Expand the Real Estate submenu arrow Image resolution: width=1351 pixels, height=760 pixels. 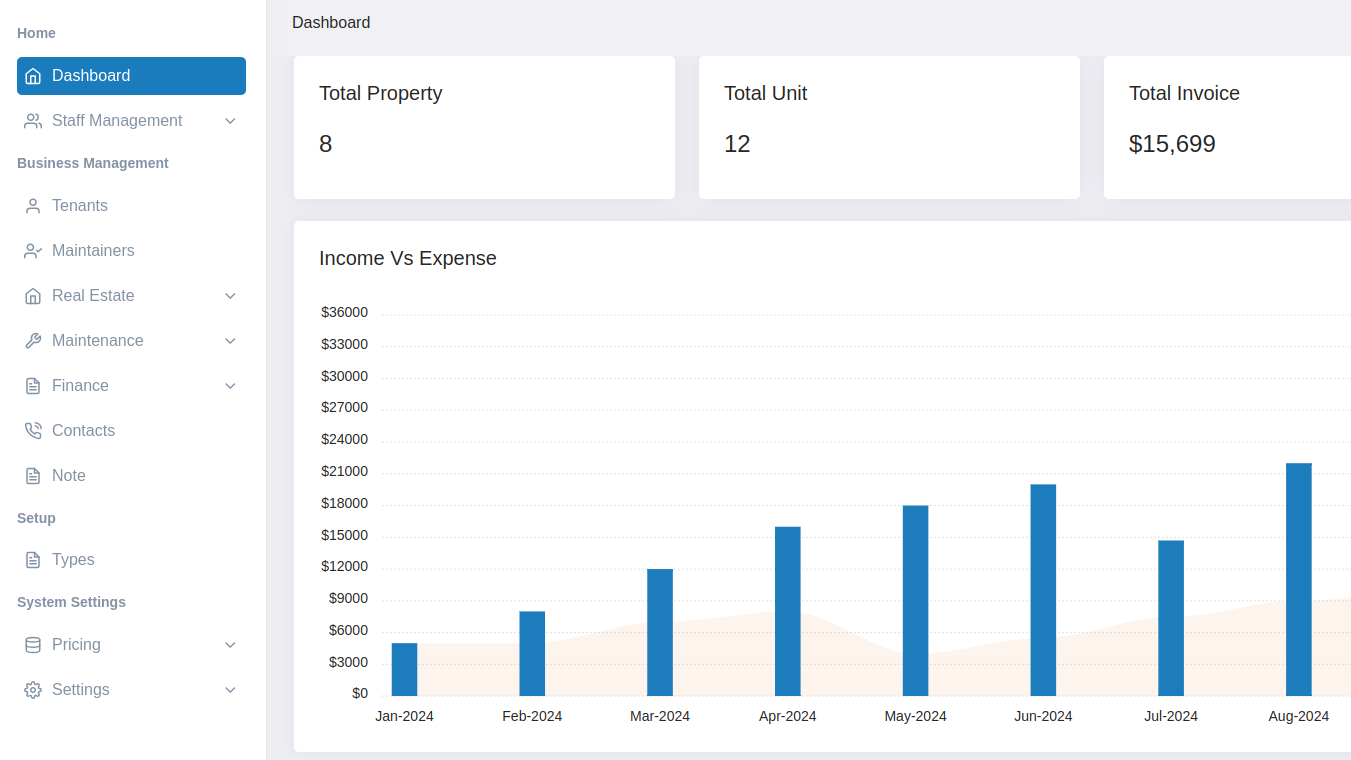pyautogui.click(x=230, y=296)
